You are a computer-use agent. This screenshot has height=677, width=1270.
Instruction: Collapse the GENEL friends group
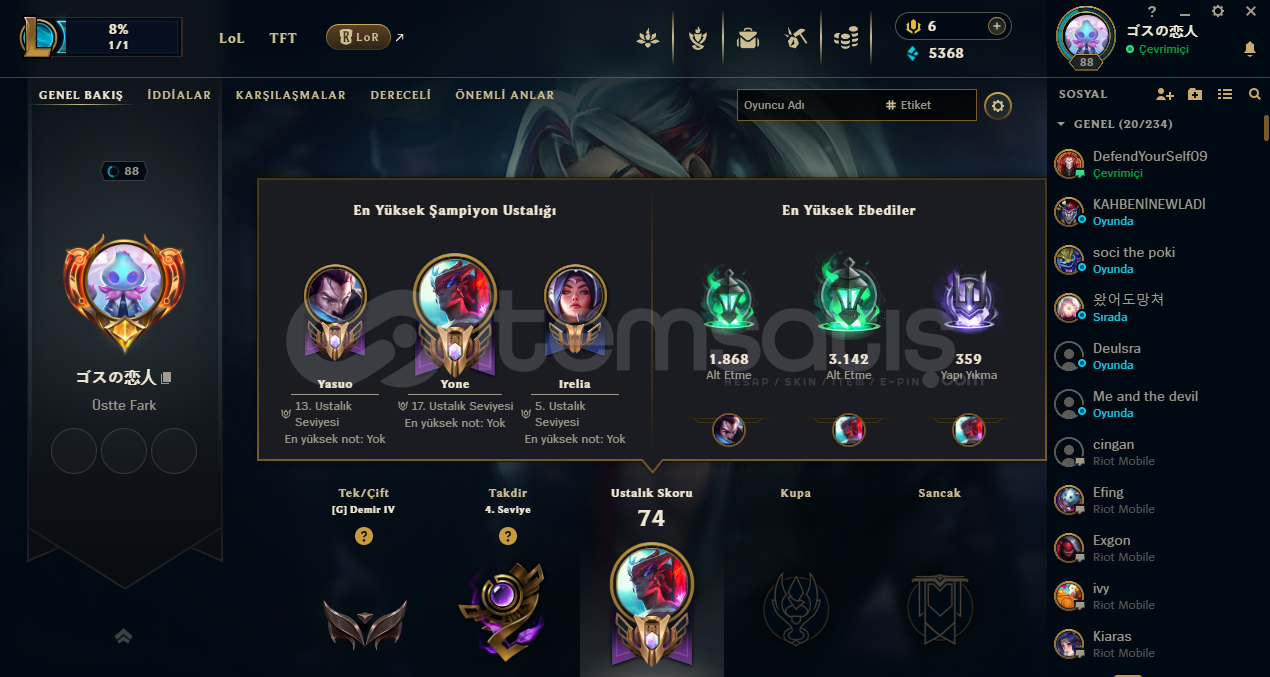1061,124
